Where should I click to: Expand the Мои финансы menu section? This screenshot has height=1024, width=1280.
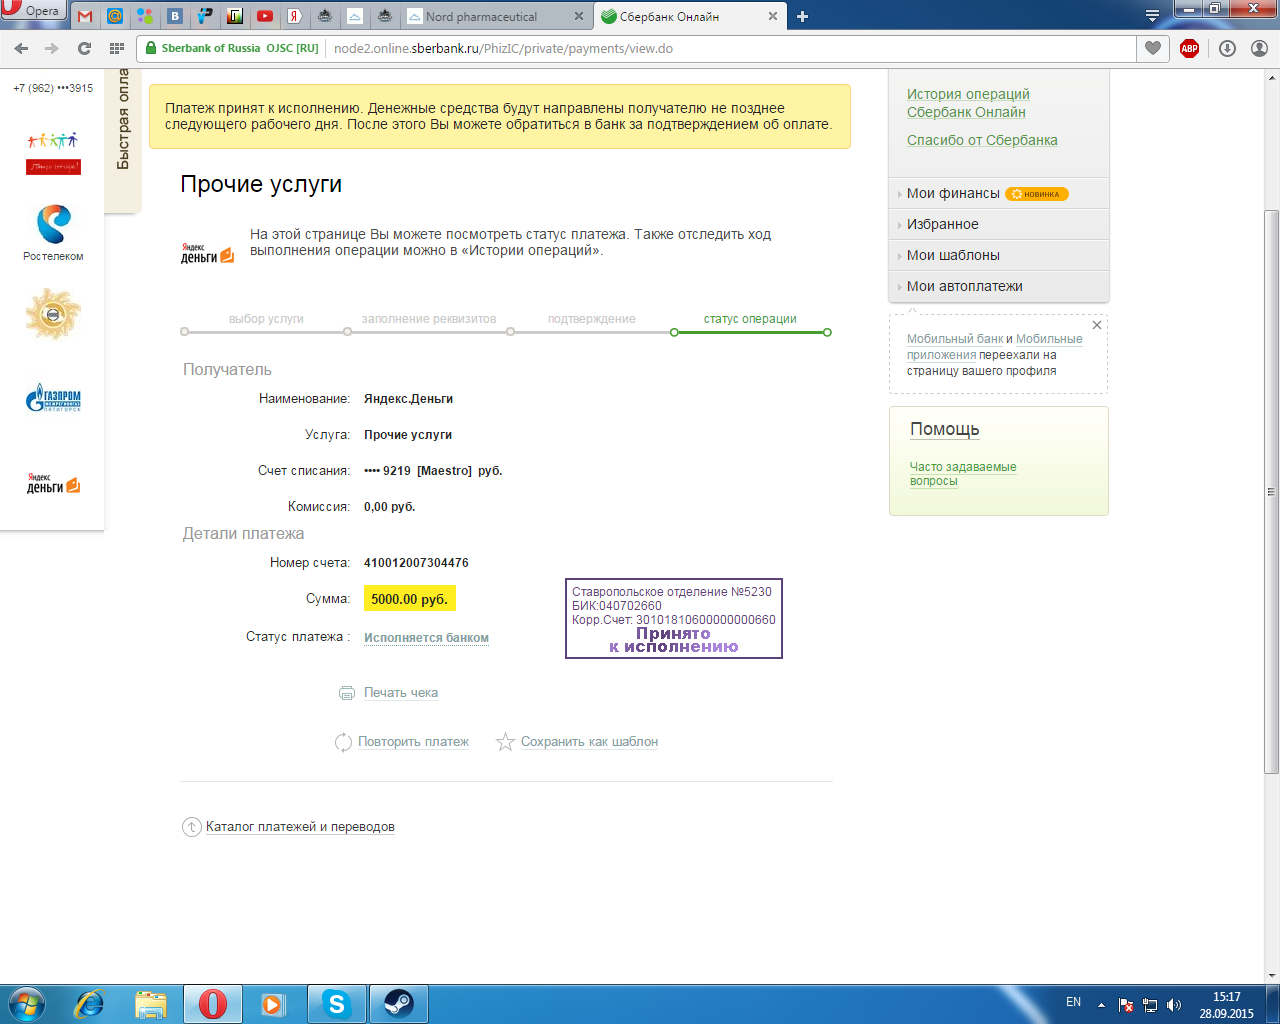pyautogui.click(x=953, y=193)
